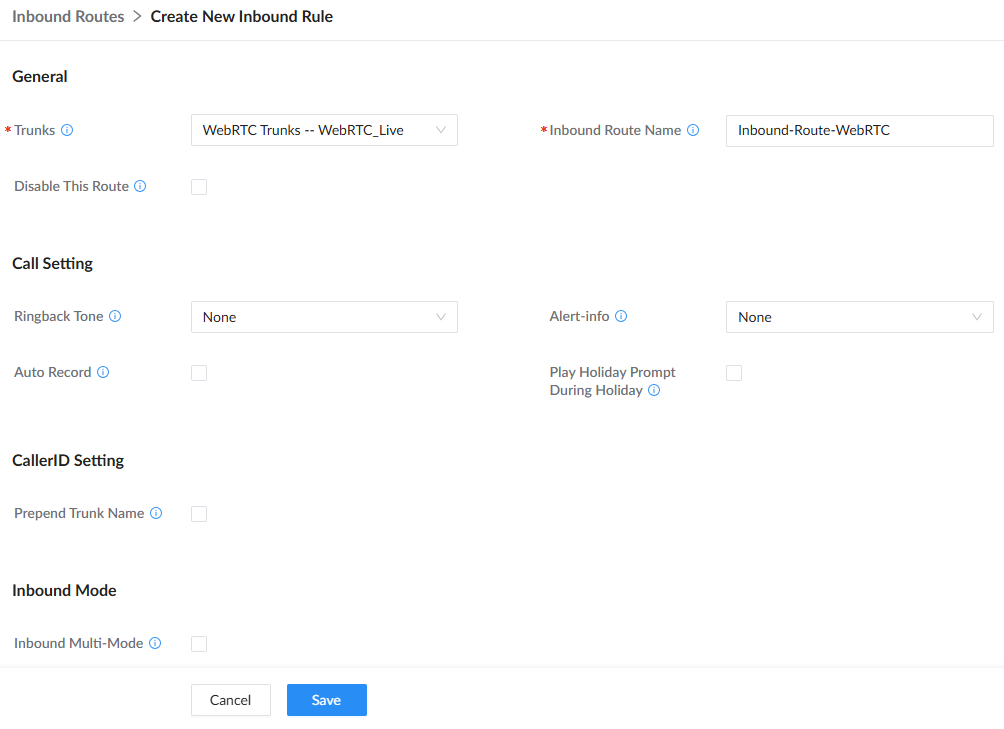Expand the Ringback Tone dropdown
Screen dimensions: 1004x729
(x=324, y=317)
